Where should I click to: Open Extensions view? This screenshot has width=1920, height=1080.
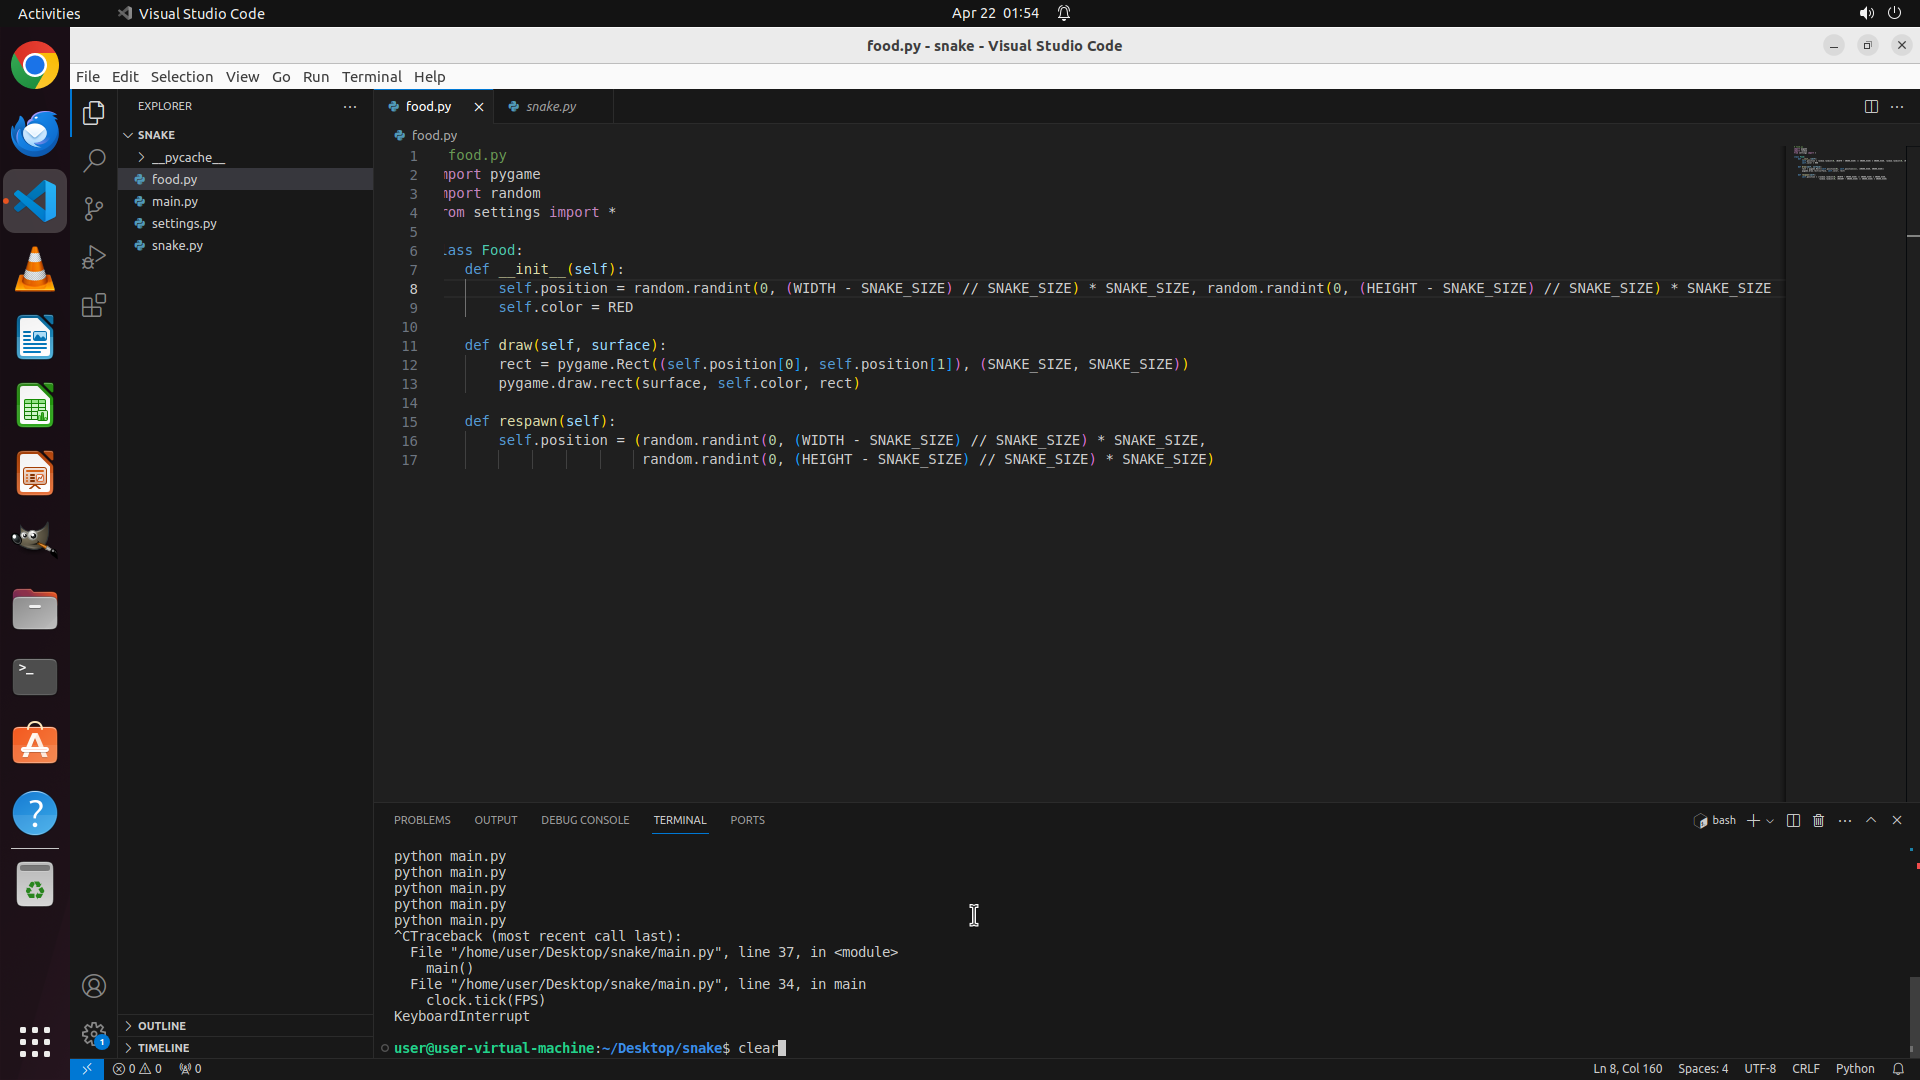point(94,305)
